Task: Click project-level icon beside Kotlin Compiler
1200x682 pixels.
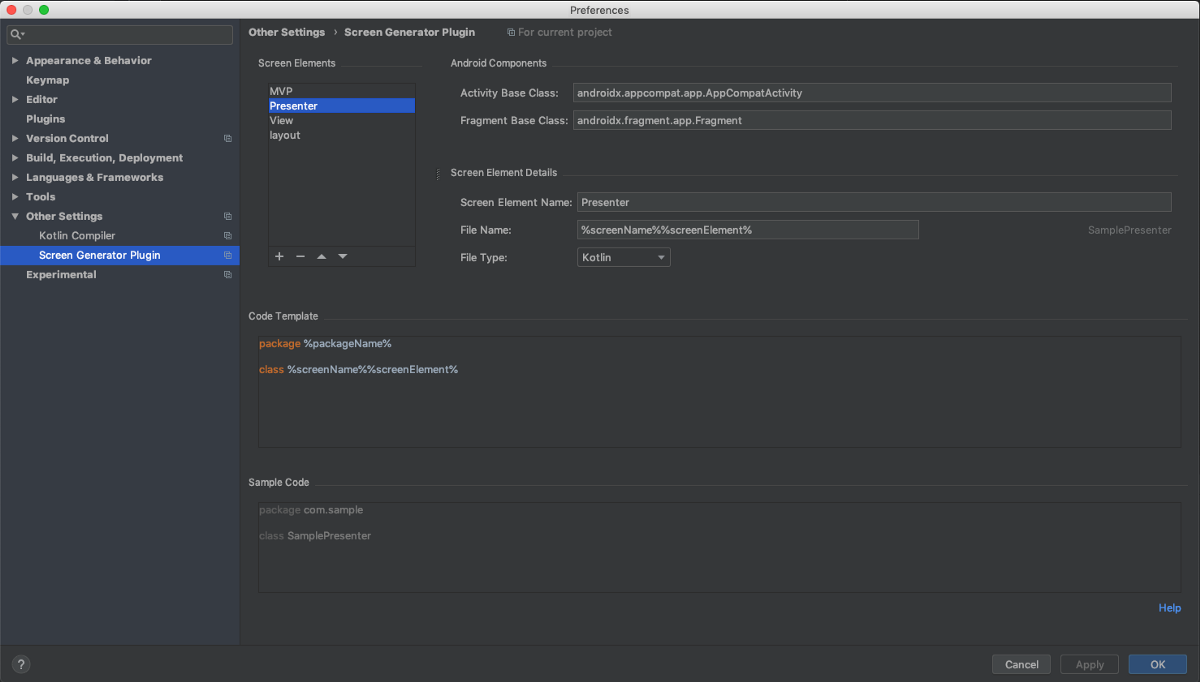Action: click(x=228, y=236)
